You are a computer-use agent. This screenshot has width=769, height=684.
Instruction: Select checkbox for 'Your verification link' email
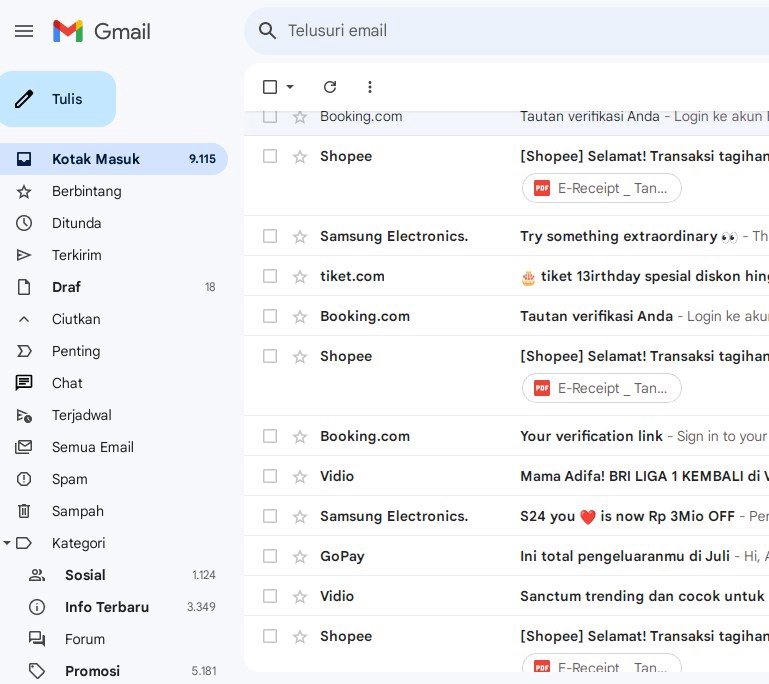coord(270,436)
